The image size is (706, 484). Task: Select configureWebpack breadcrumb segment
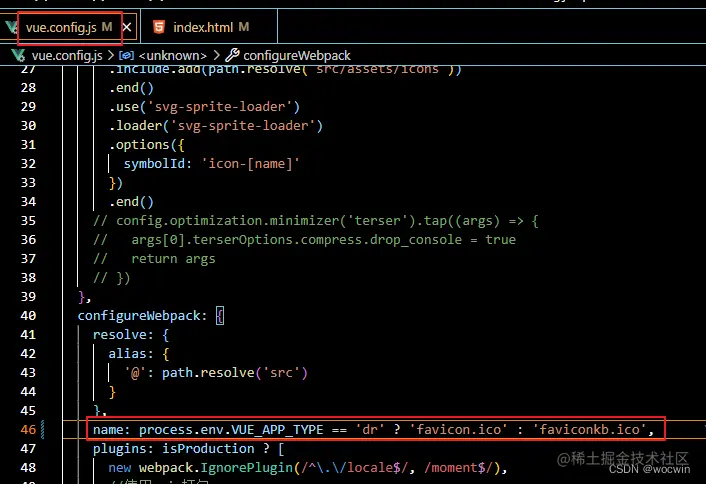(x=297, y=55)
